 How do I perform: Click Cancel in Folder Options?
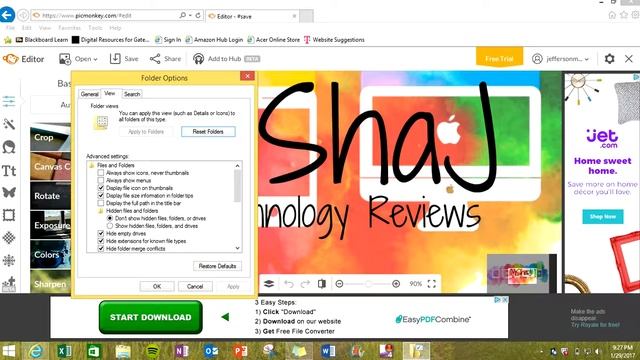[x=195, y=287]
